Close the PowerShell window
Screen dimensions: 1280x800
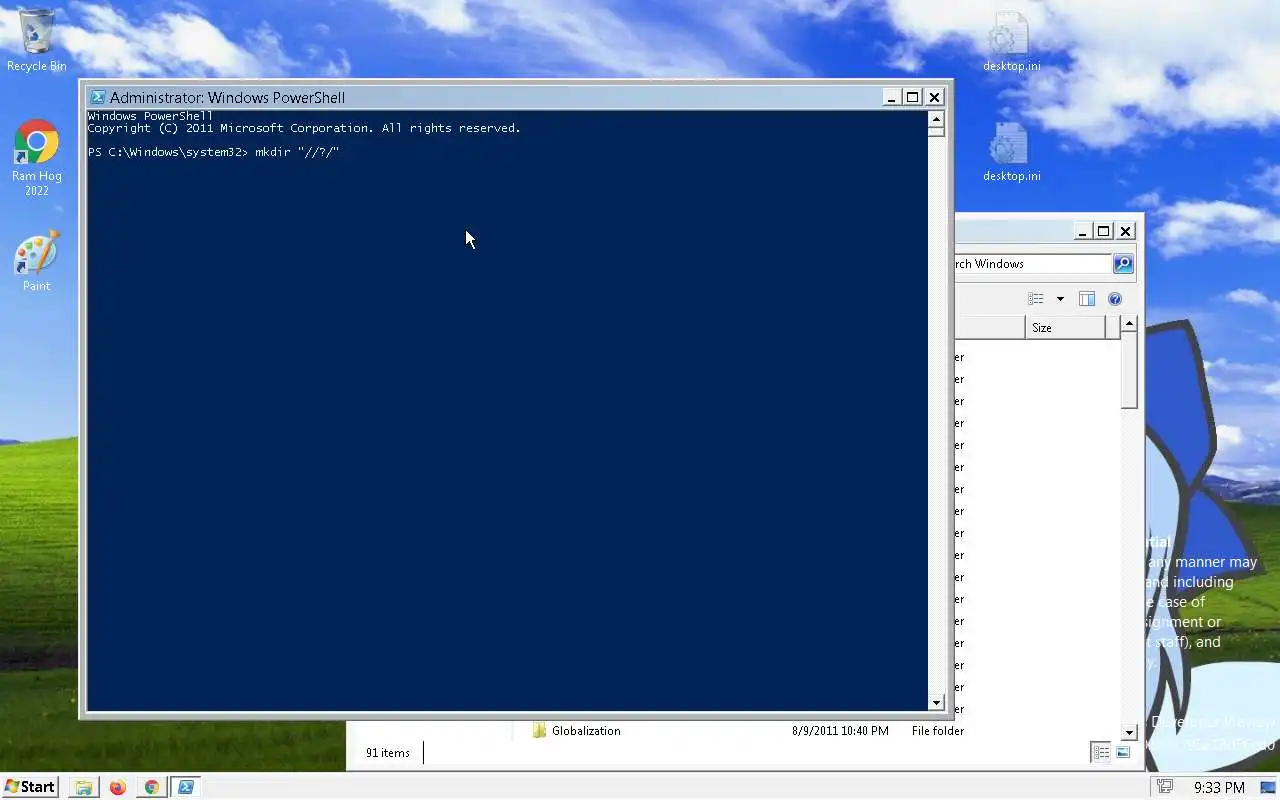click(934, 97)
